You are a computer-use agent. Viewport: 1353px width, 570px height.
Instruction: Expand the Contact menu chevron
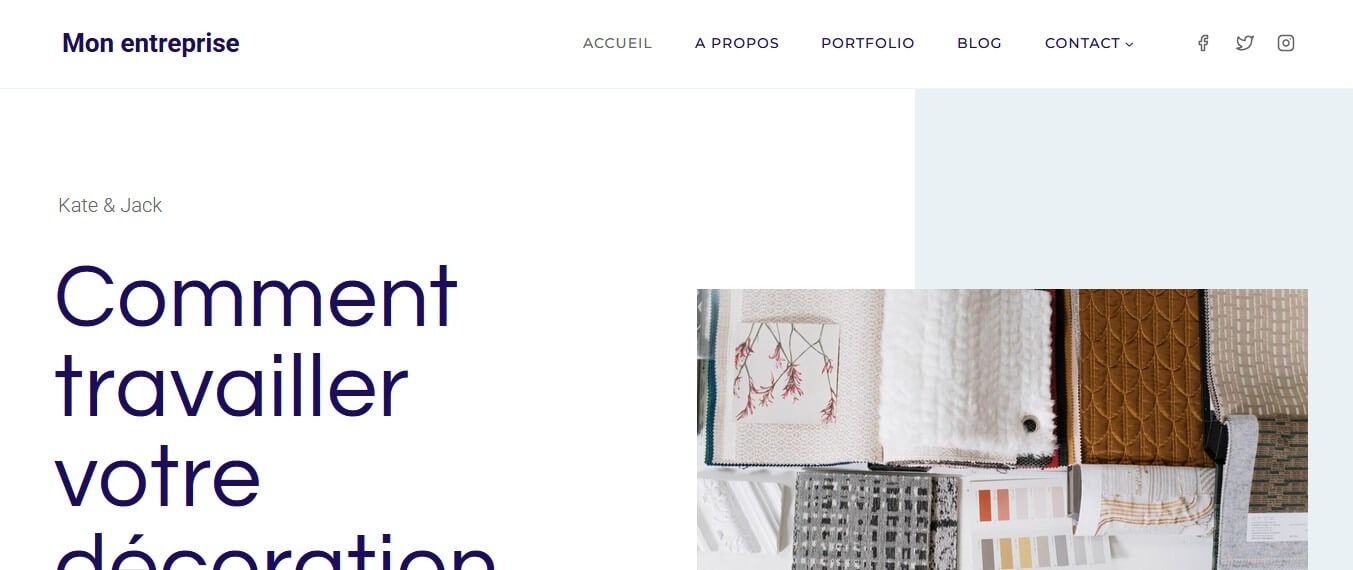(x=1130, y=44)
